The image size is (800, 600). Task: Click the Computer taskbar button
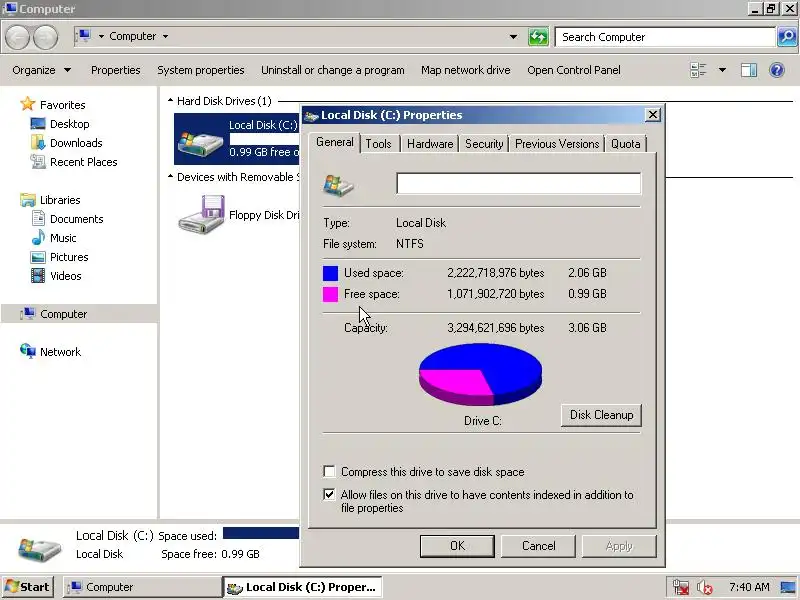pos(142,587)
